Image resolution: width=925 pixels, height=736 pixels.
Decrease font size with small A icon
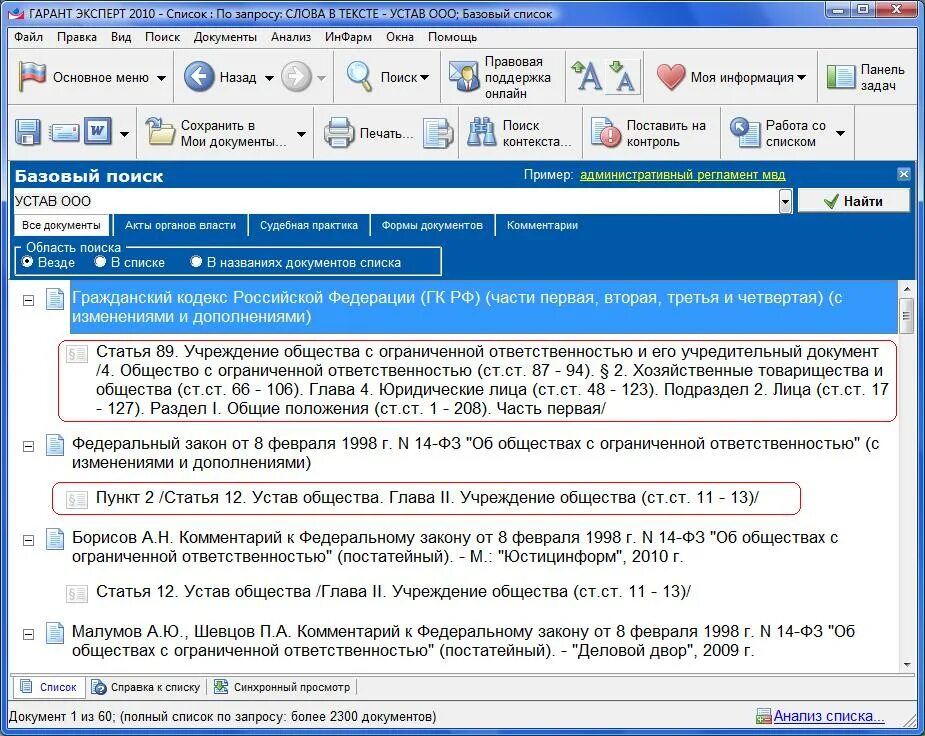coord(622,77)
